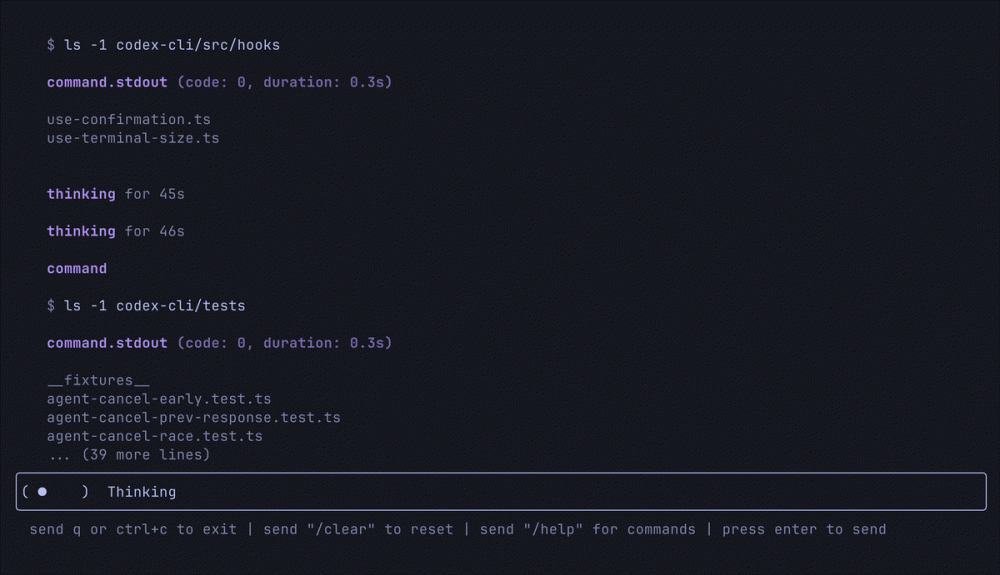Screen dimensions: 1000x575
Task: Expand the "... (39 more lines)" truncated output
Action: point(129,455)
